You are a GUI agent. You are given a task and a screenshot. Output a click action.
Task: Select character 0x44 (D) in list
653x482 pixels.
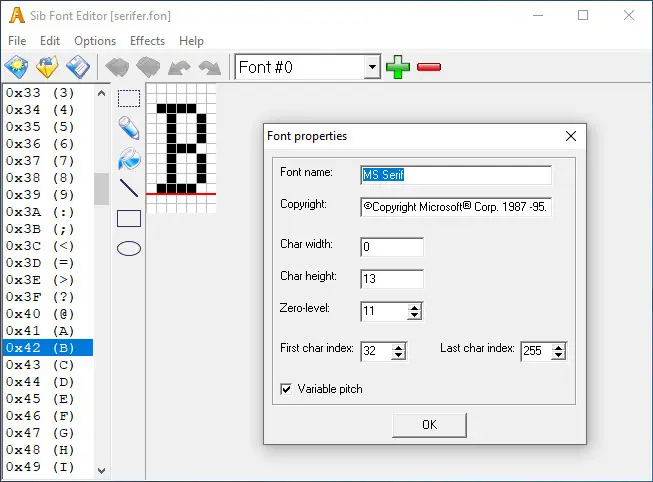(47, 382)
